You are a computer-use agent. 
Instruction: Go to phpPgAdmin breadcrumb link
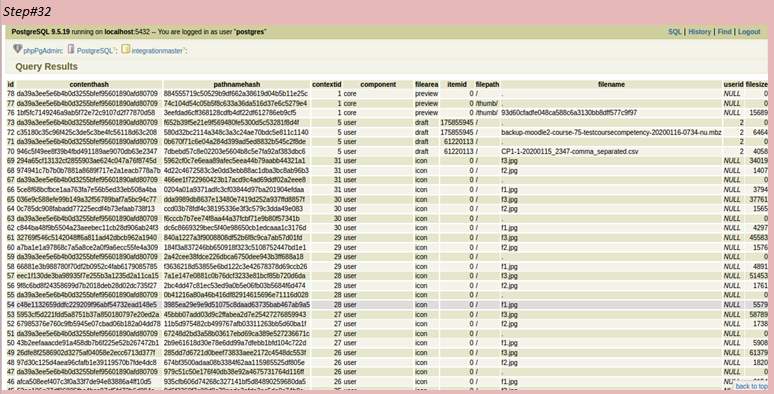[42, 50]
